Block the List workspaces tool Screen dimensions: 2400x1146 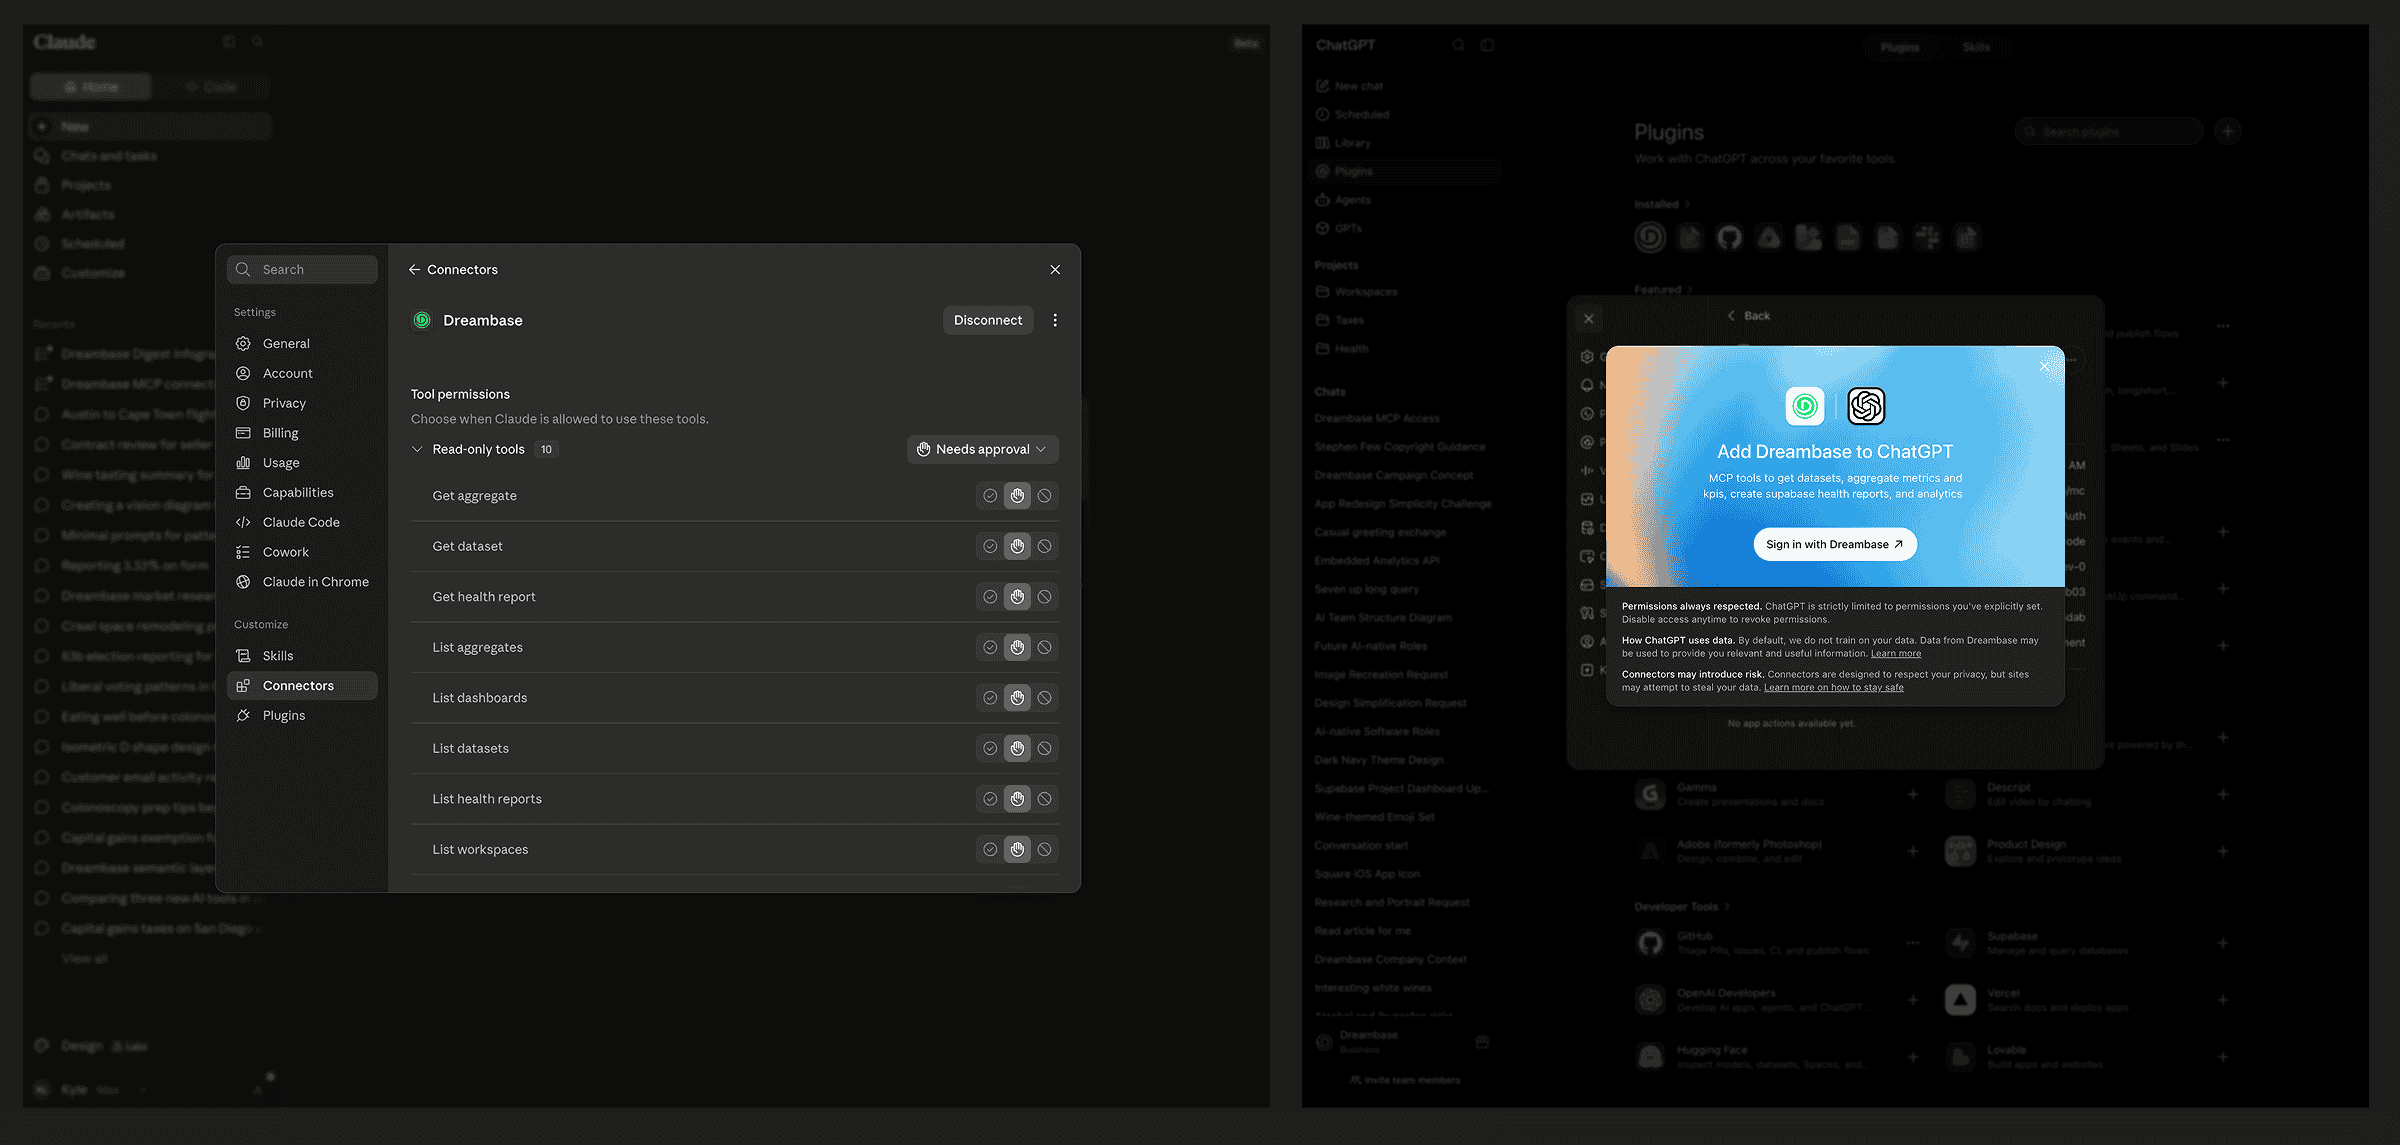[1044, 850]
